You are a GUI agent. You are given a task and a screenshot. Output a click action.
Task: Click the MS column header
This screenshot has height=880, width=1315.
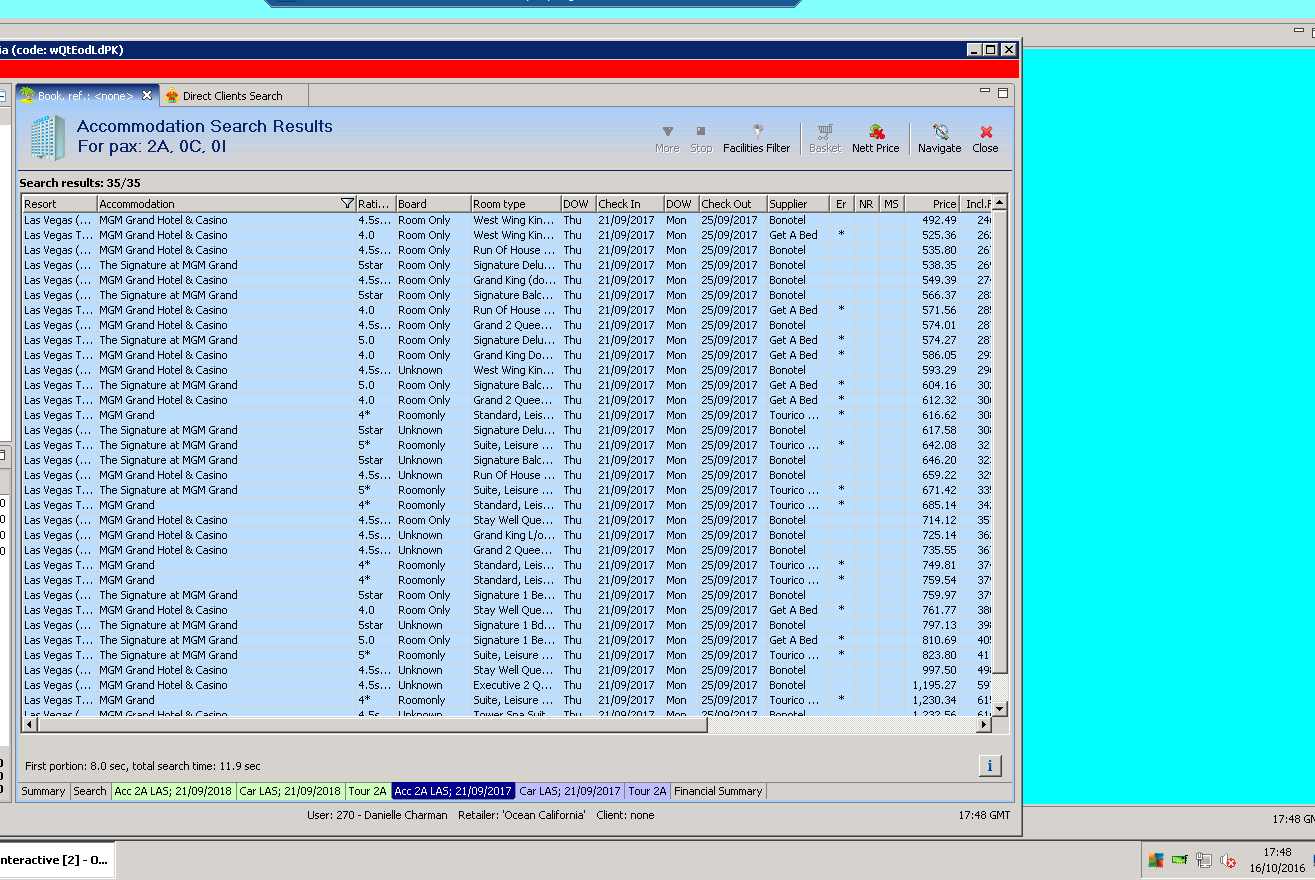[x=891, y=204]
